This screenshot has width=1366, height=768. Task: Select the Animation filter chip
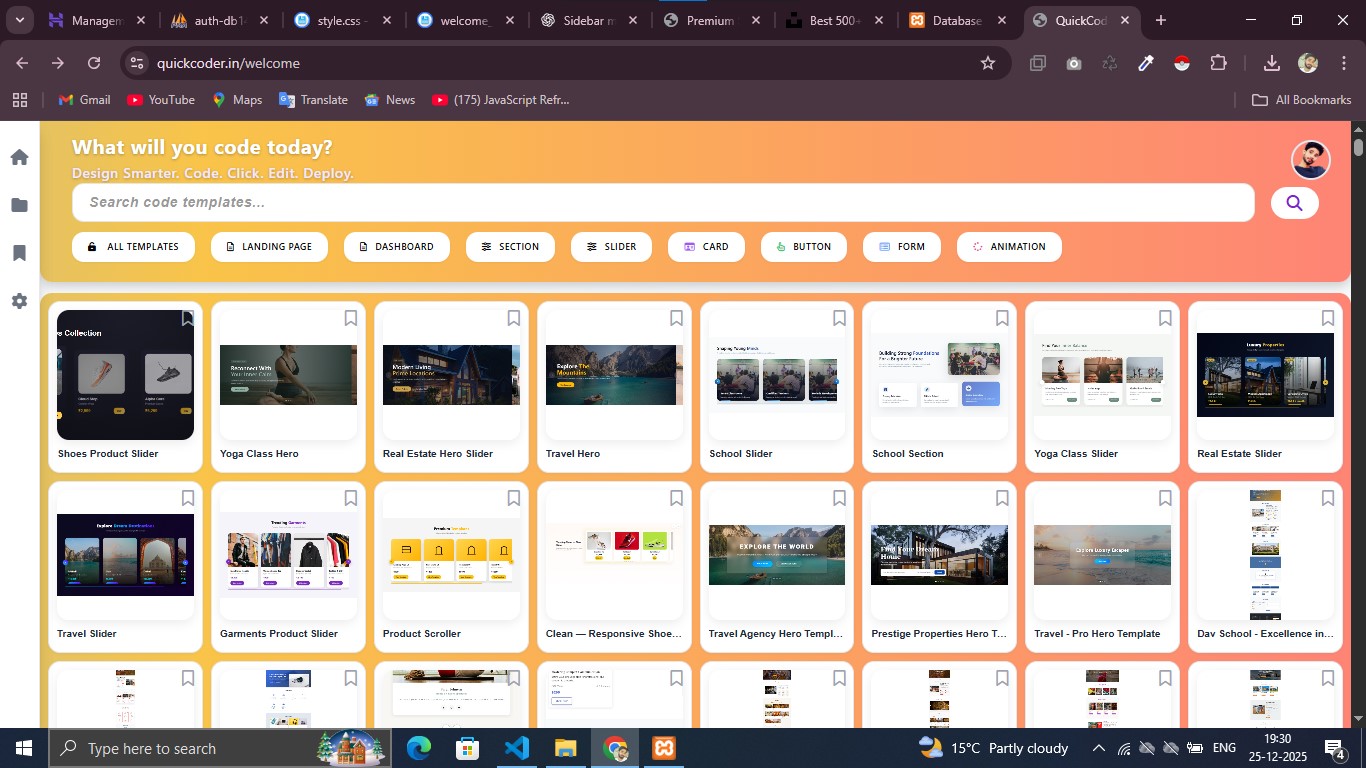coord(1009,246)
